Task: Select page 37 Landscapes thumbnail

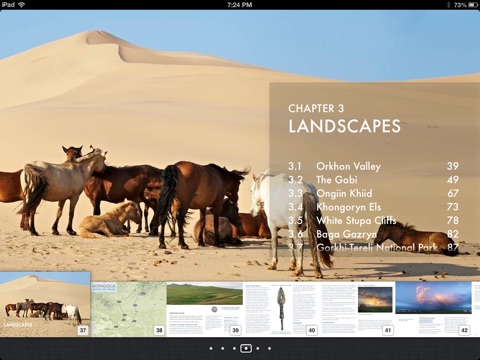Action: (x=45, y=304)
